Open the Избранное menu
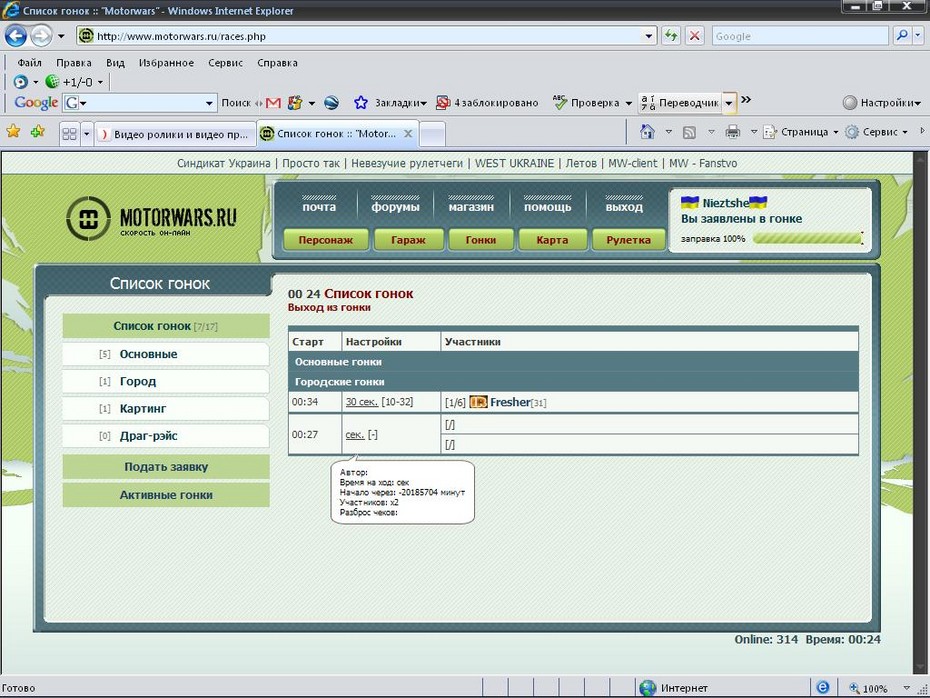The image size is (930, 698). coord(166,62)
